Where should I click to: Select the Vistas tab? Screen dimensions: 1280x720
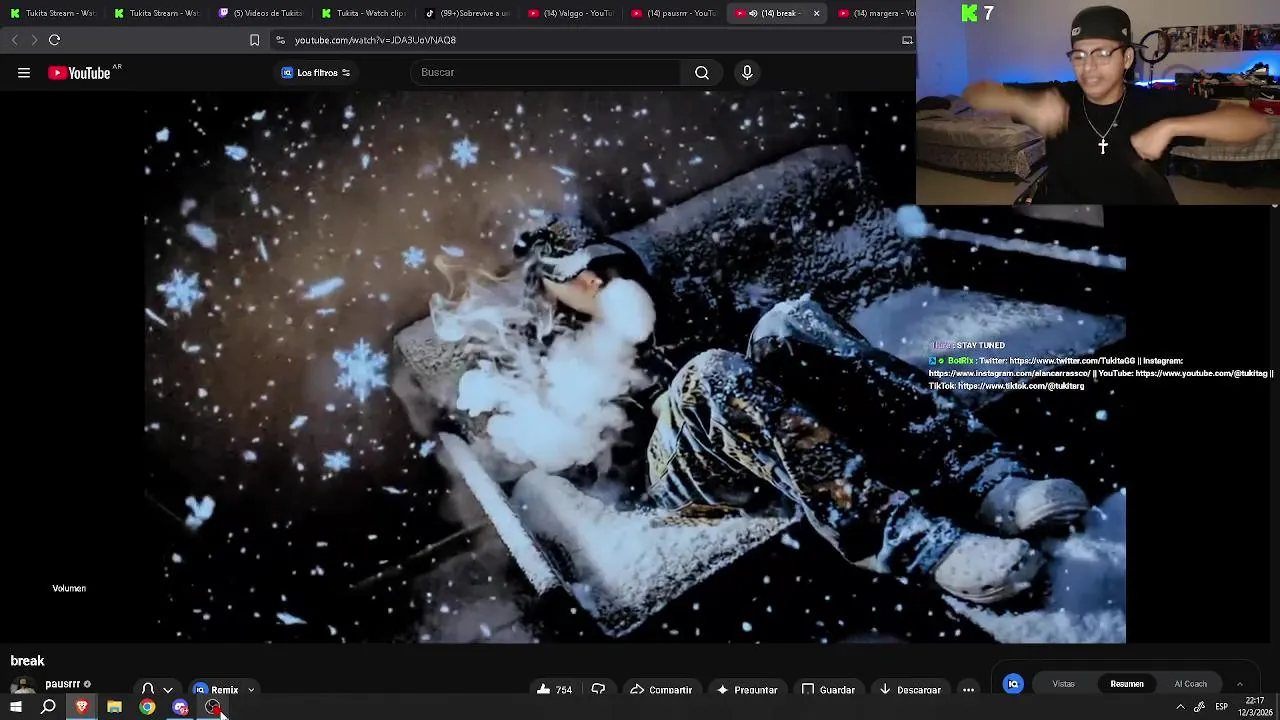pos(1063,684)
